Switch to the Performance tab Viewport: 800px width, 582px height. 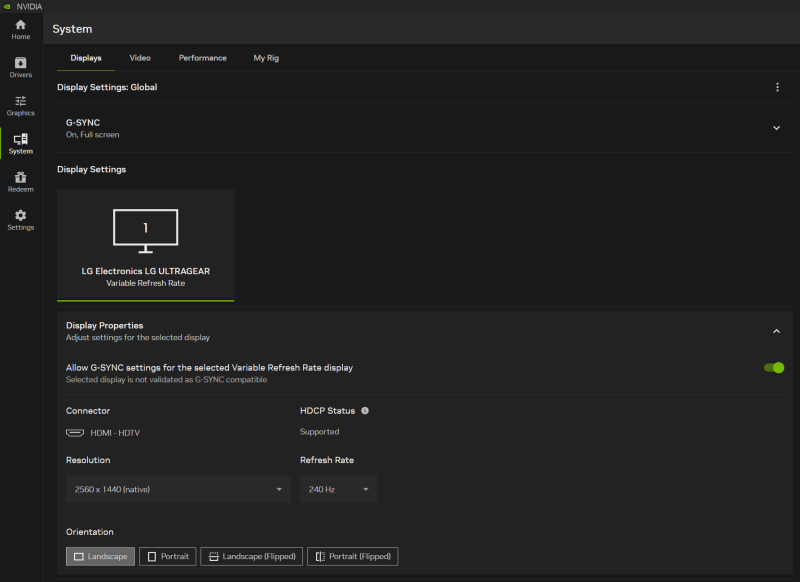pyautogui.click(x=203, y=58)
